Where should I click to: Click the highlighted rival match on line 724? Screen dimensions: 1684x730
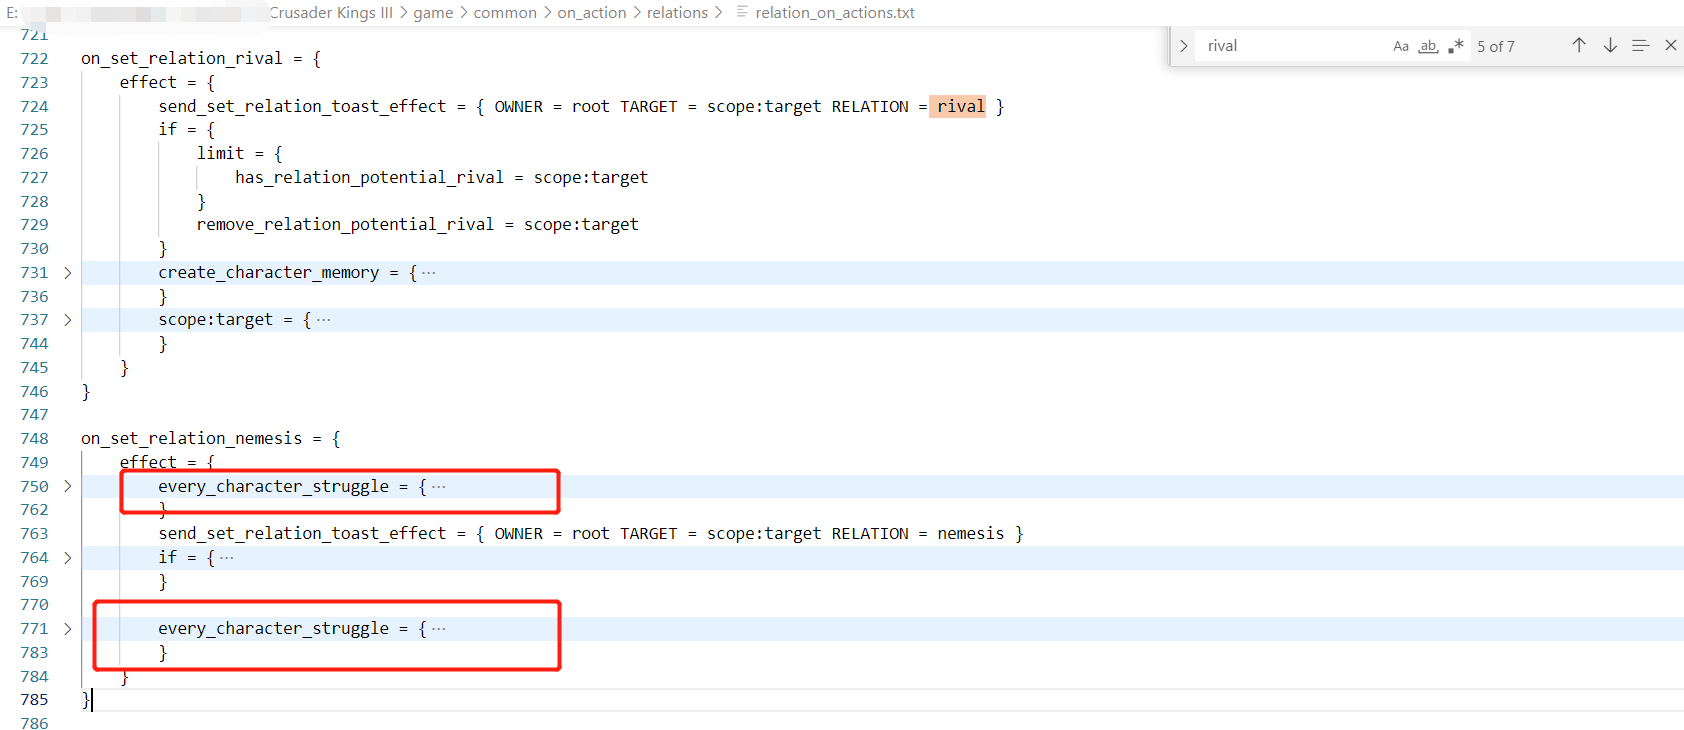960,106
